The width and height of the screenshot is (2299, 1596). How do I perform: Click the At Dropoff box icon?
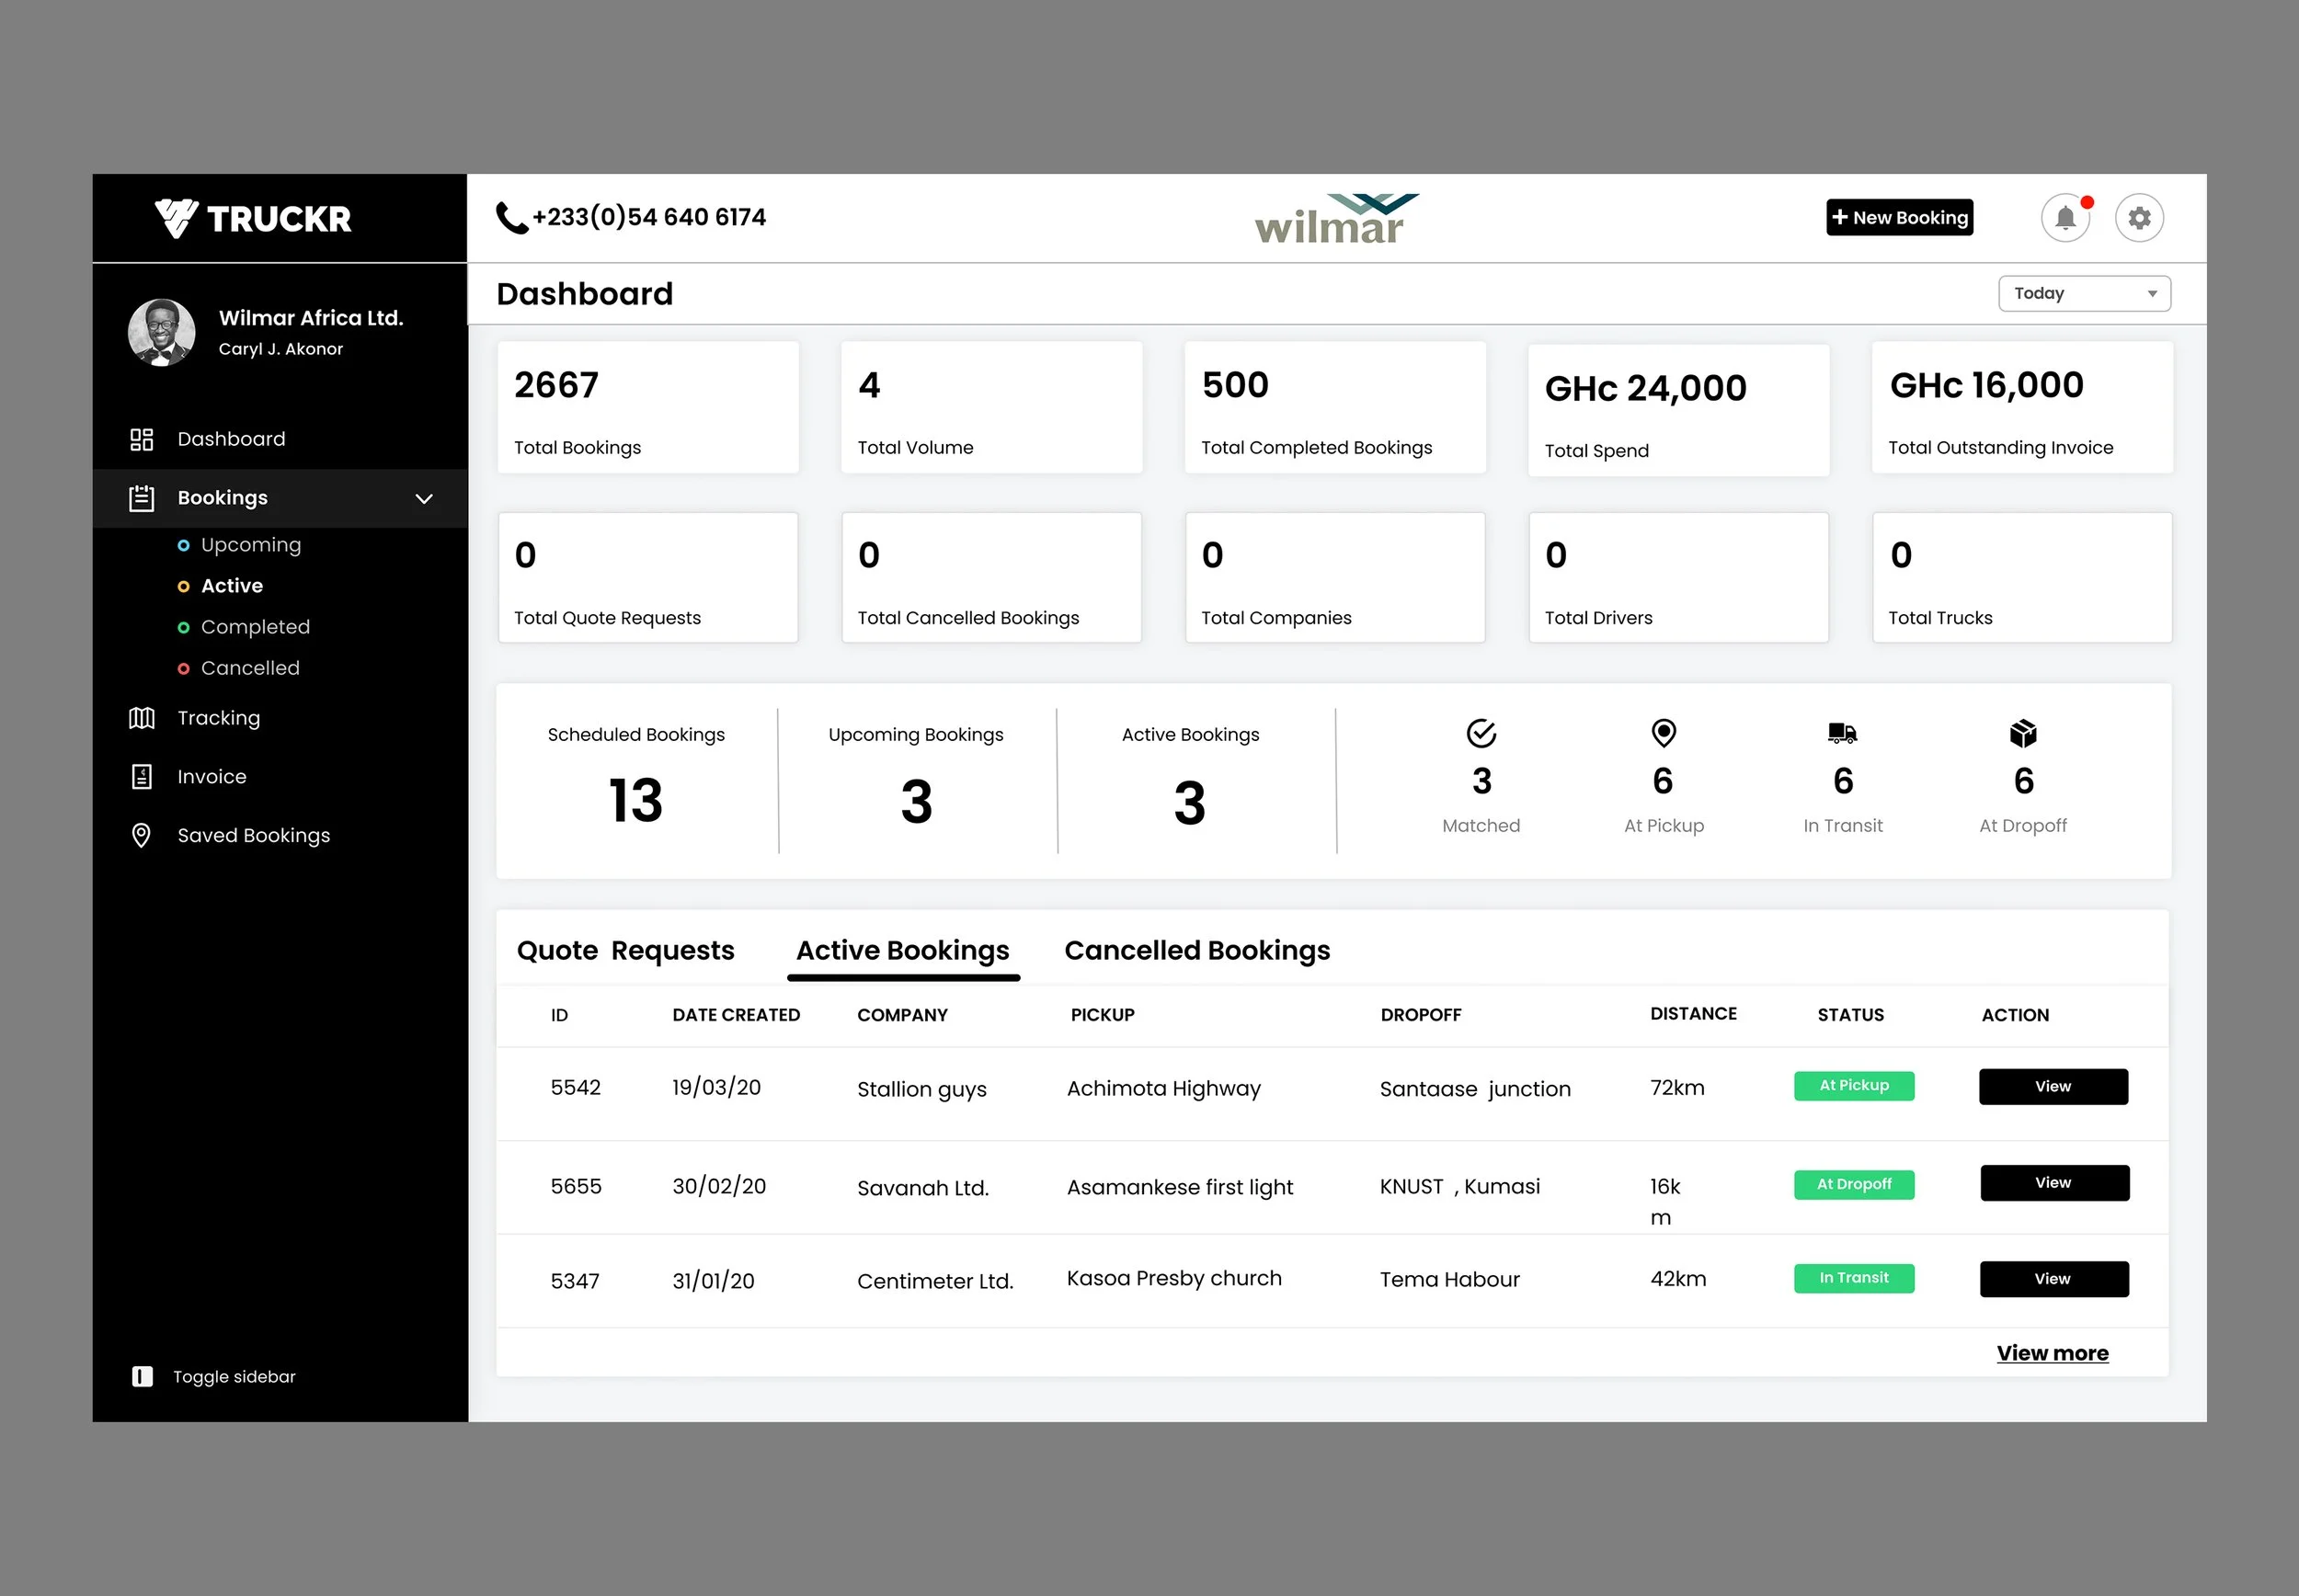pyautogui.click(x=2023, y=733)
